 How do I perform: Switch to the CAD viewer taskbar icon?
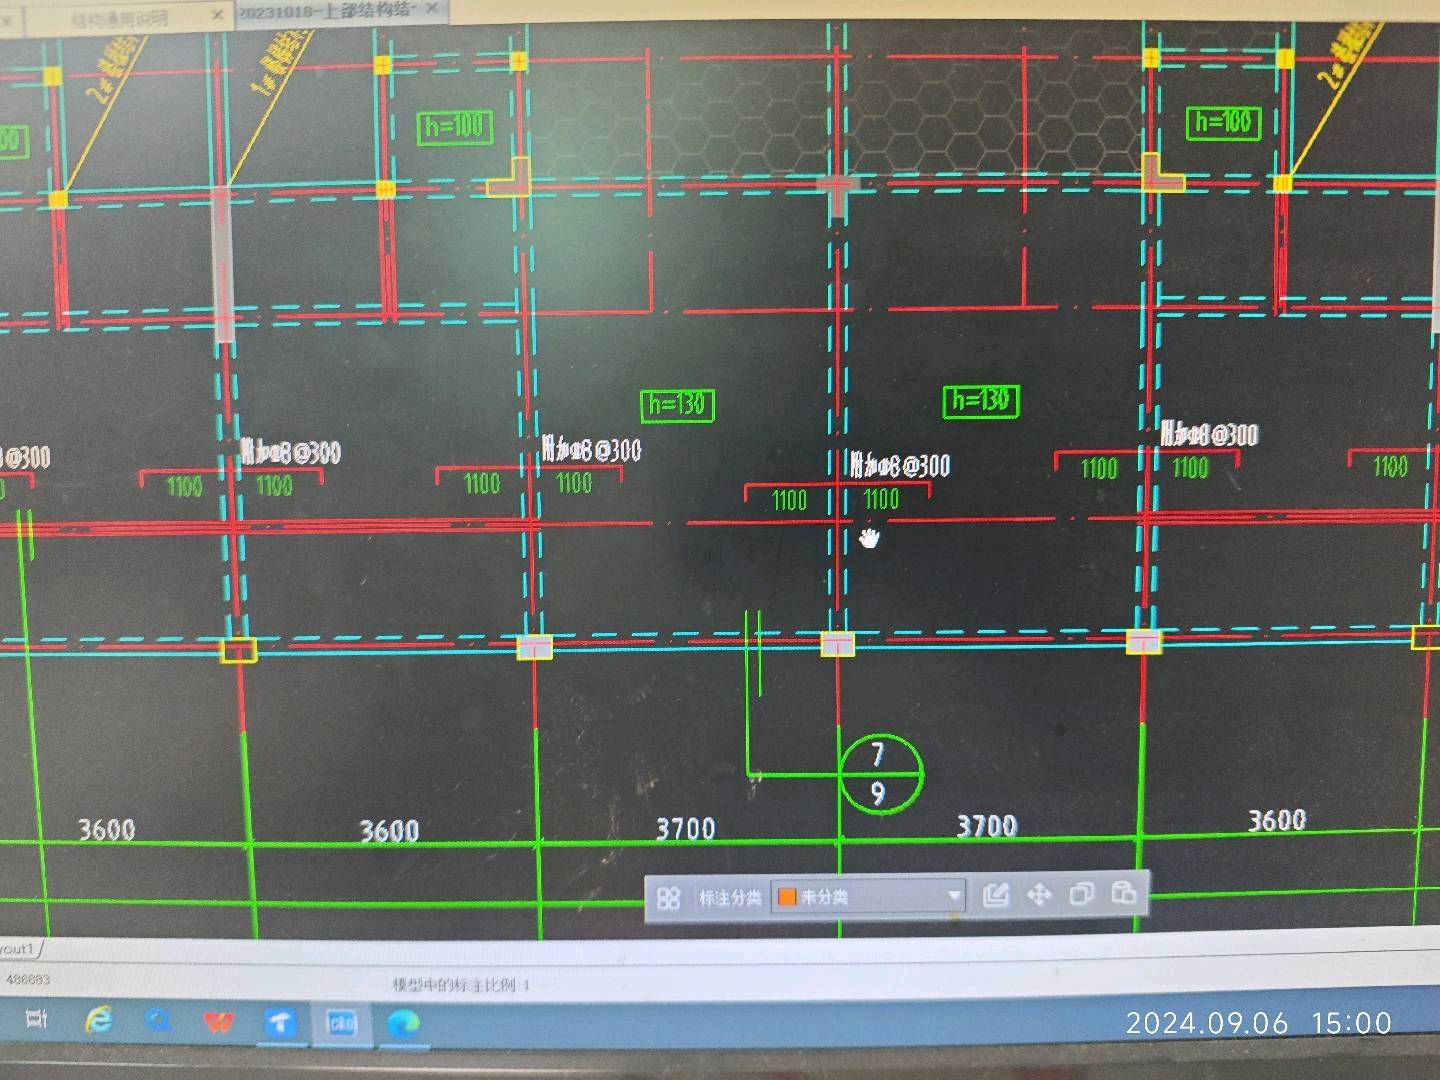(342, 1023)
